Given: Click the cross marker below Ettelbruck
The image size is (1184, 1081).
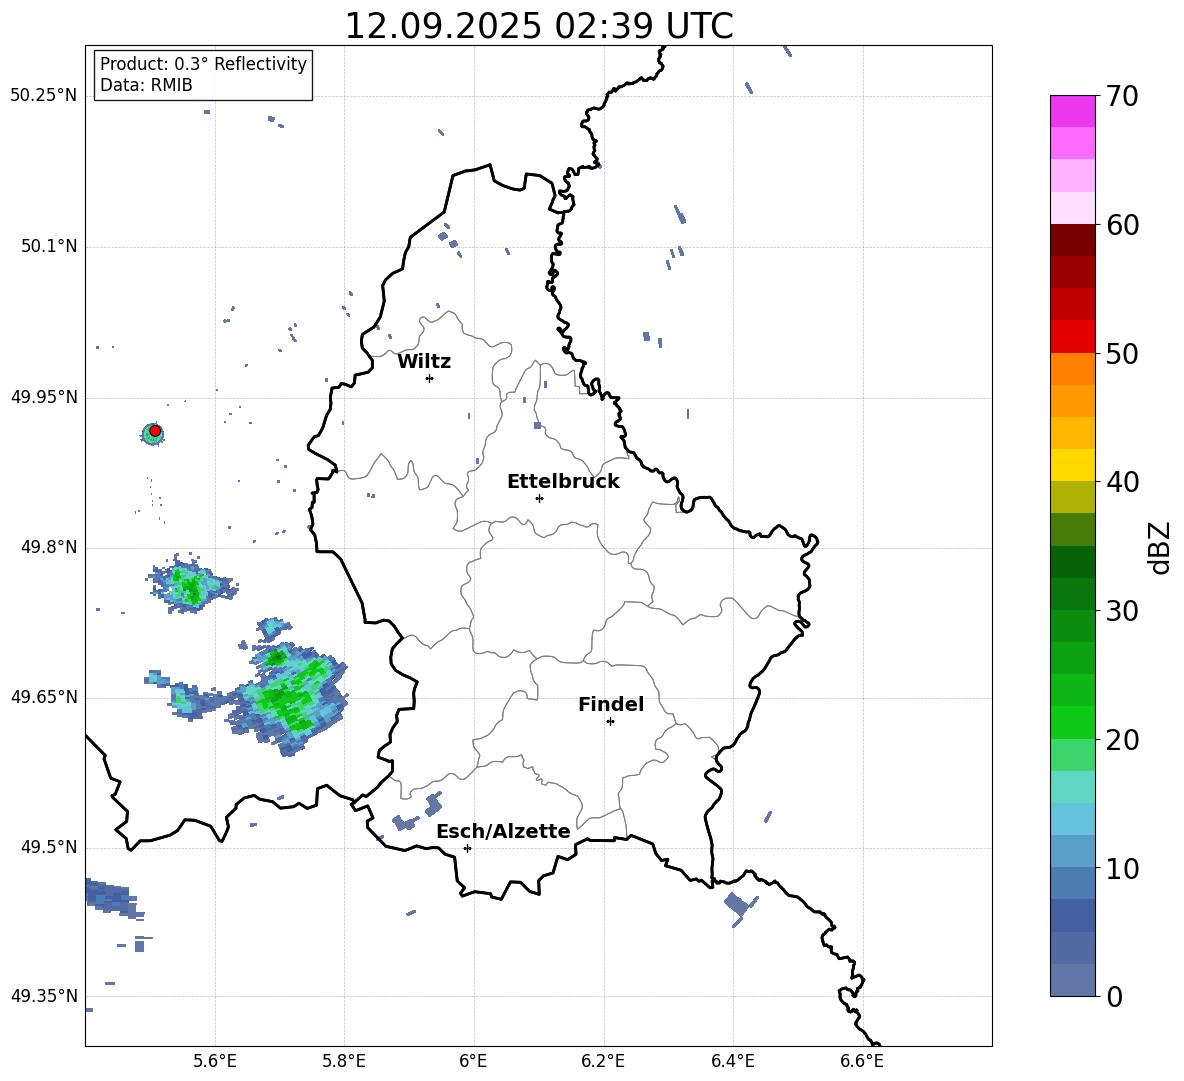Looking at the screenshot, I should pos(539,498).
